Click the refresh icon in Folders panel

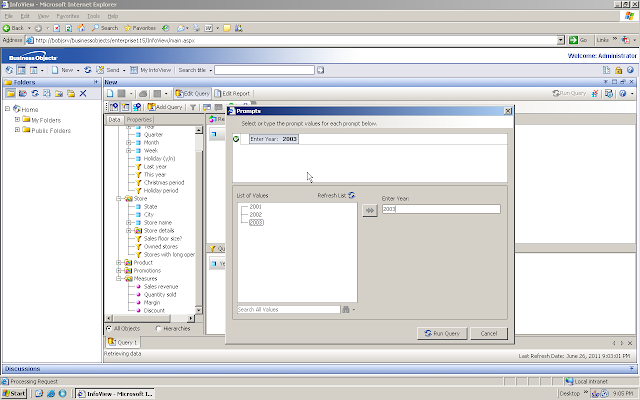click(x=35, y=93)
